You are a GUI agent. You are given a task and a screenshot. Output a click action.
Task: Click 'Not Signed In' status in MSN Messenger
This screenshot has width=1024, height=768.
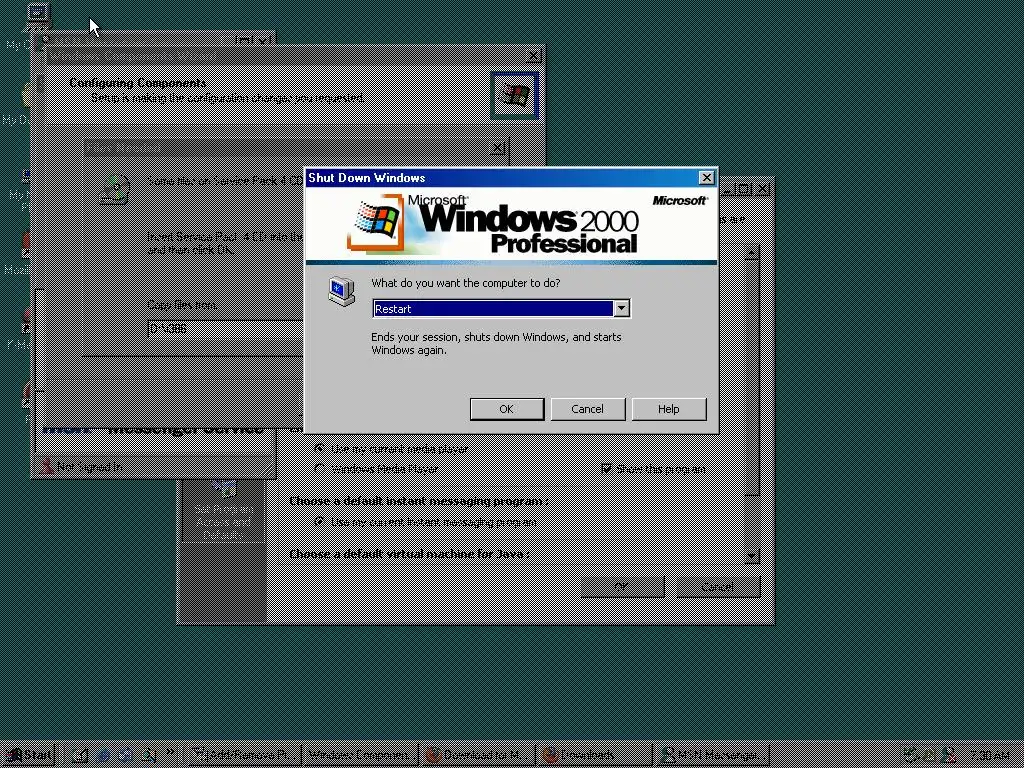[89, 466]
